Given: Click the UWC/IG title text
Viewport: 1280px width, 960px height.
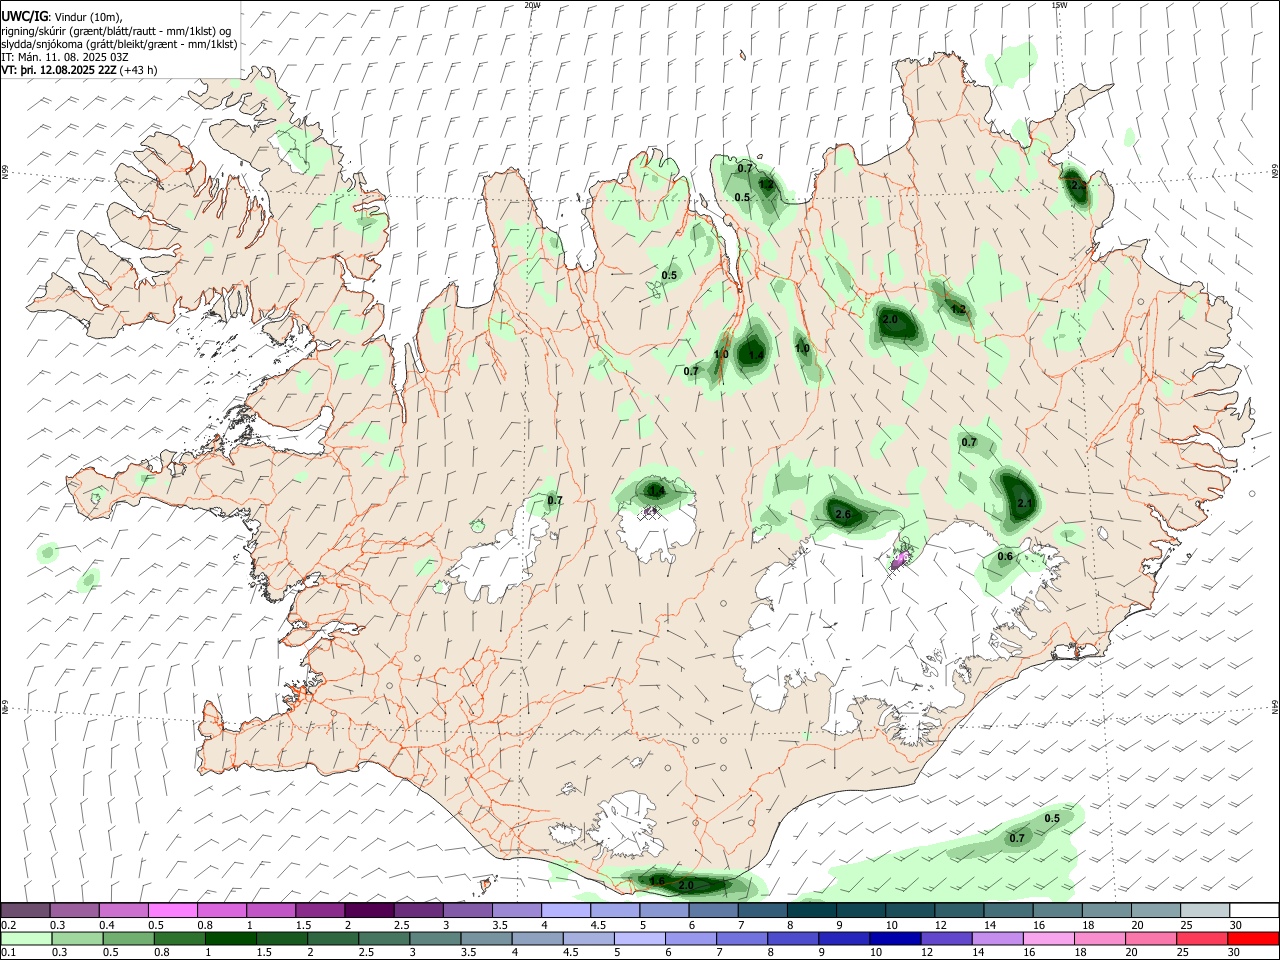Looking at the screenshot, I should pos(24,16).
